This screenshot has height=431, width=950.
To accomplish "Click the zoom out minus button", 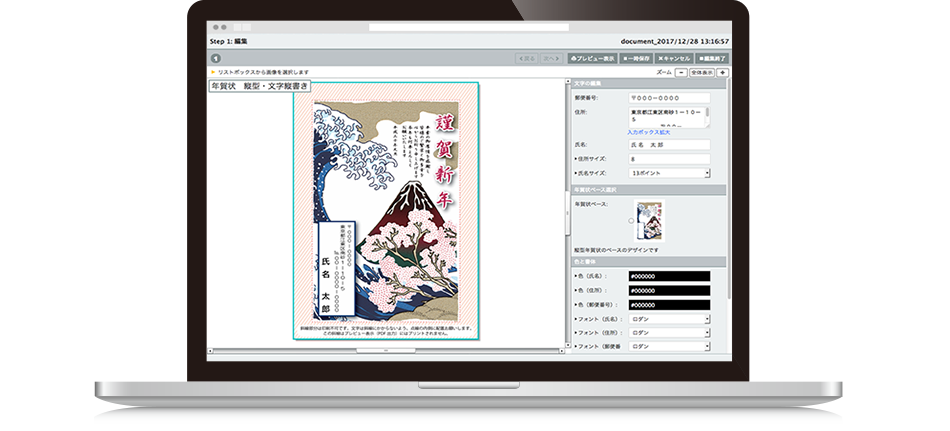I will tap(680, 72).
